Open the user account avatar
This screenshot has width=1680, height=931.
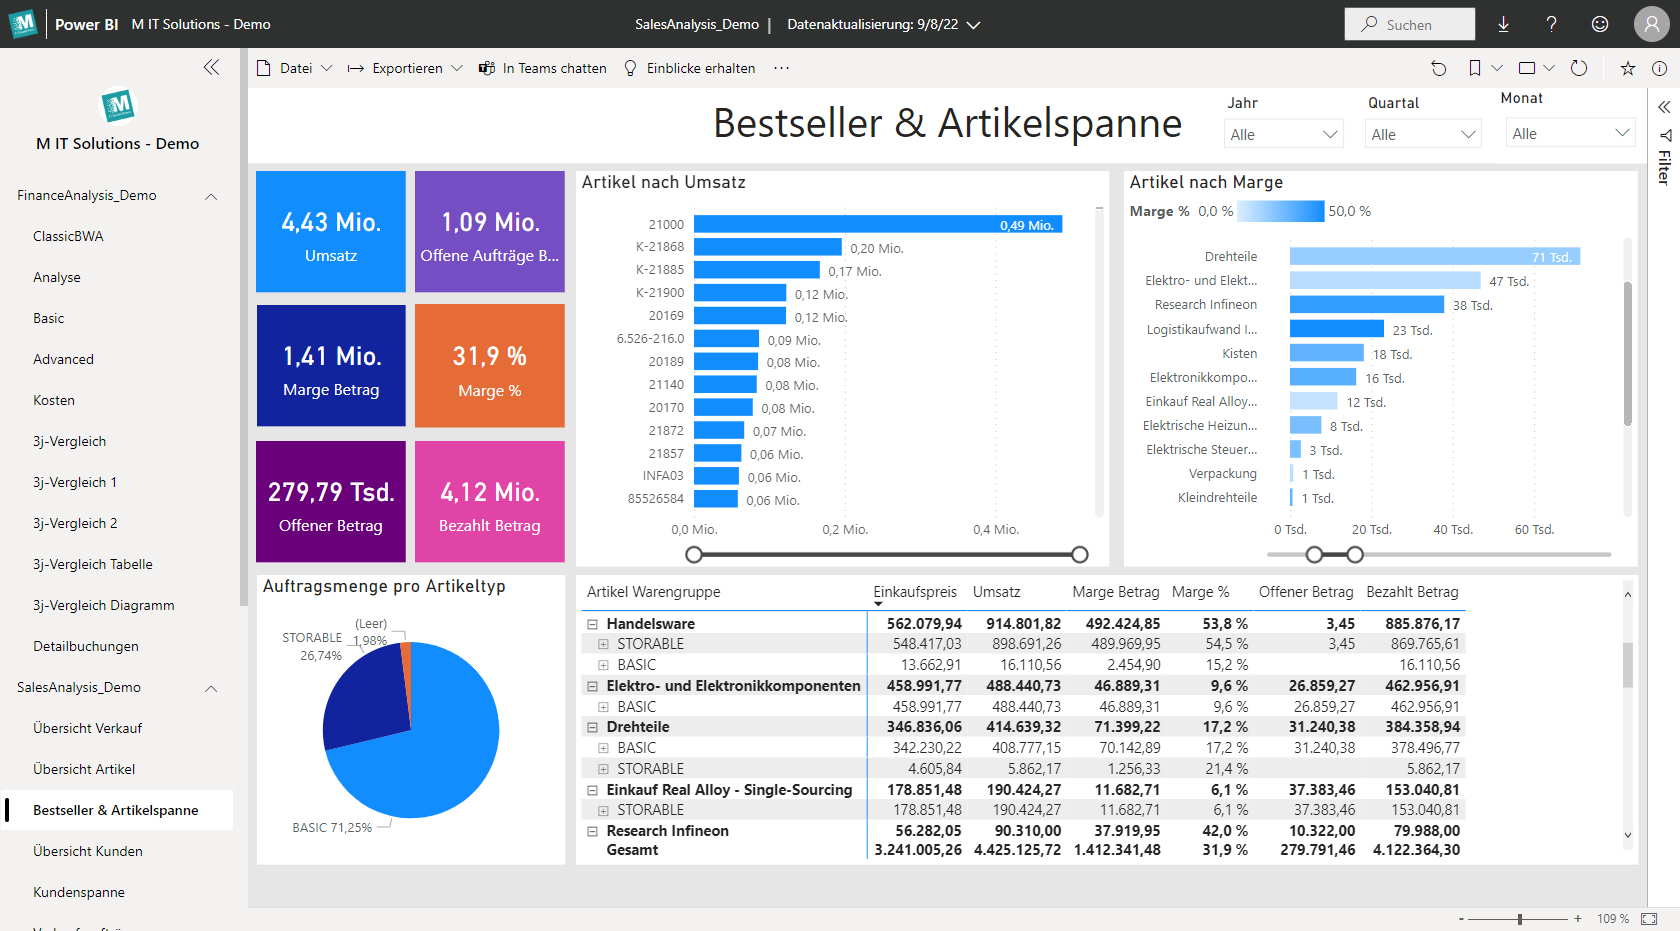click(x=1651, y=24)
